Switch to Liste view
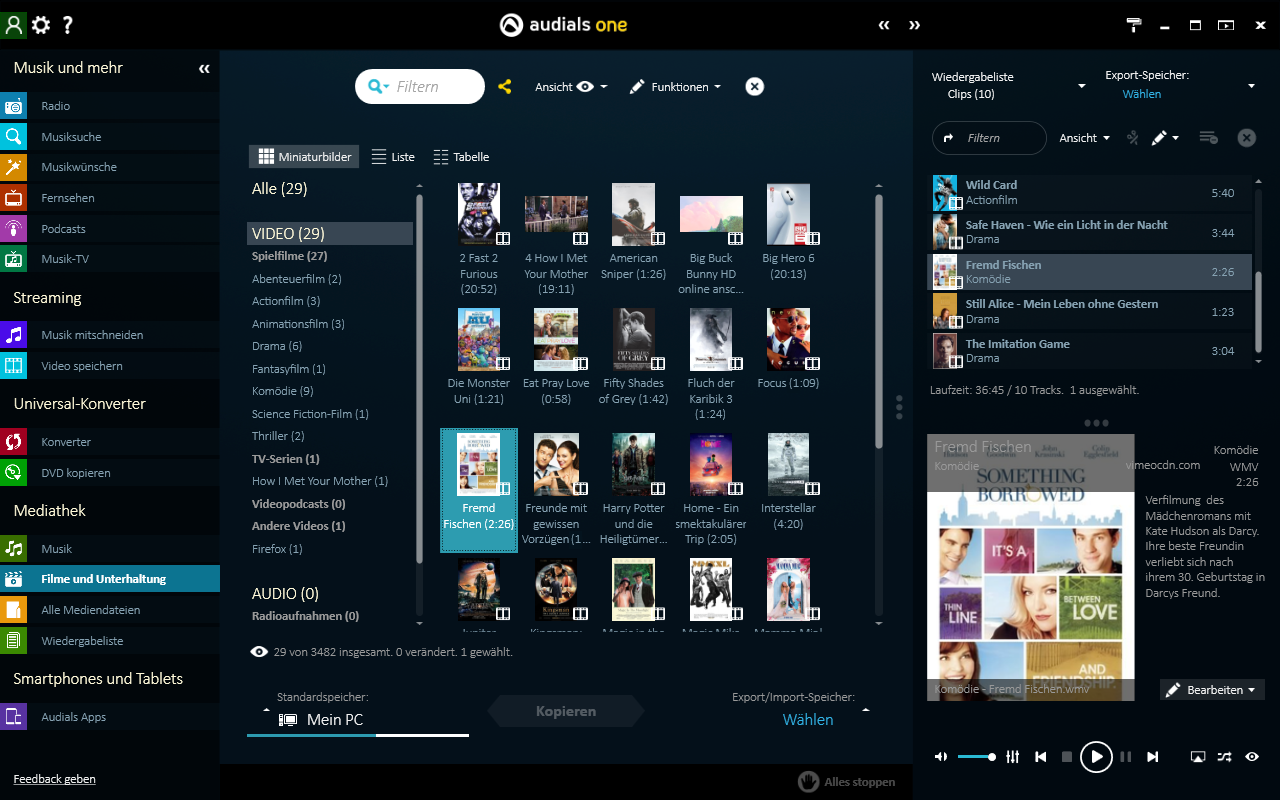The height and width of the screenshot is (800, 1280). (x=393, y=157)
